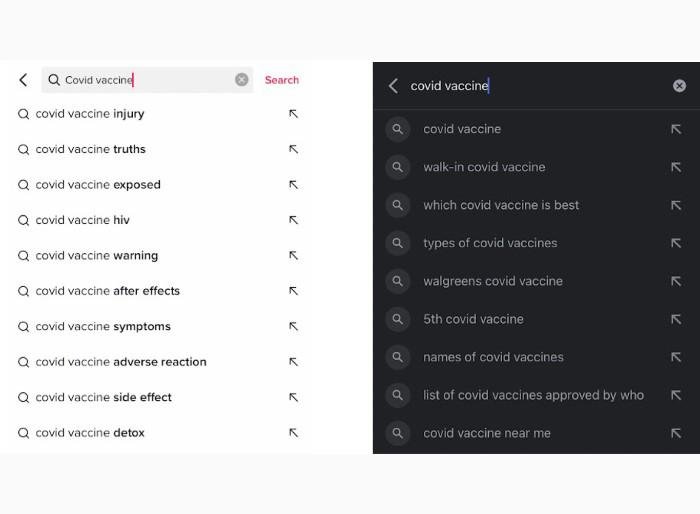Insert 'walk-in covid vaccine' using arrow icon
Viewport: 700px width, 514px height.
click(676, 167)
